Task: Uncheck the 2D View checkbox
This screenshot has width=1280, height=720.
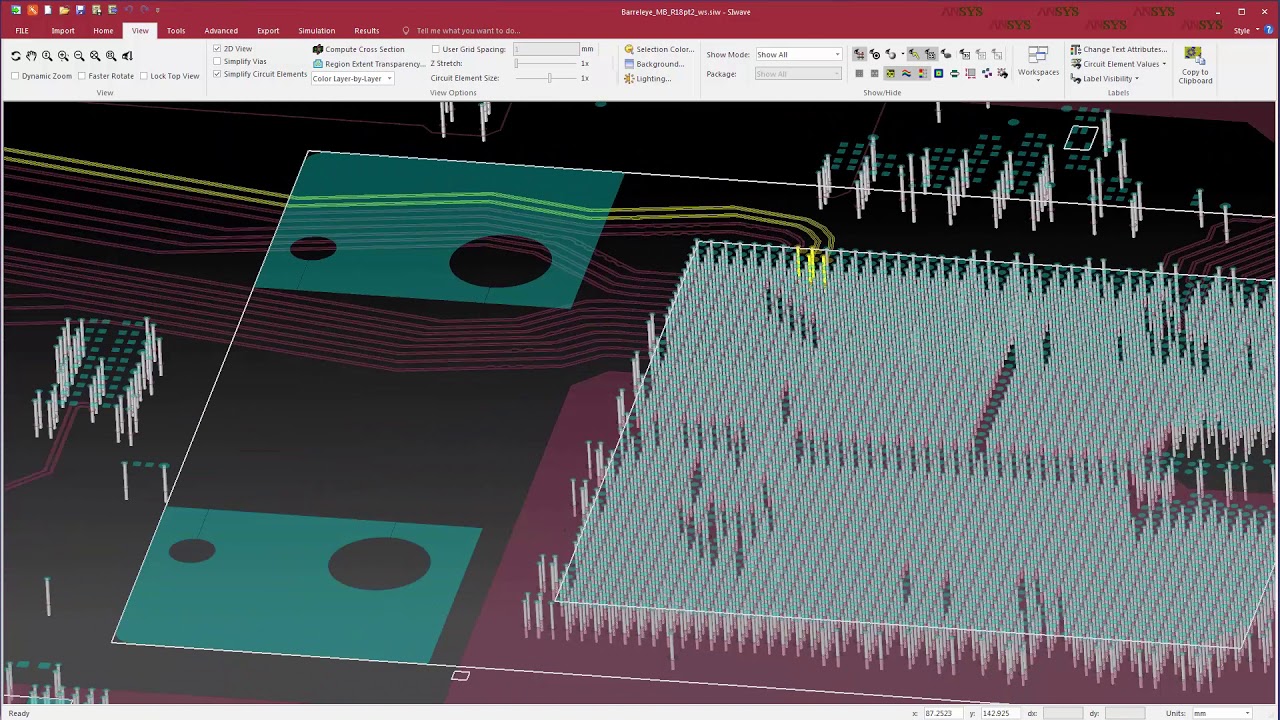Action: coord(217,48)
